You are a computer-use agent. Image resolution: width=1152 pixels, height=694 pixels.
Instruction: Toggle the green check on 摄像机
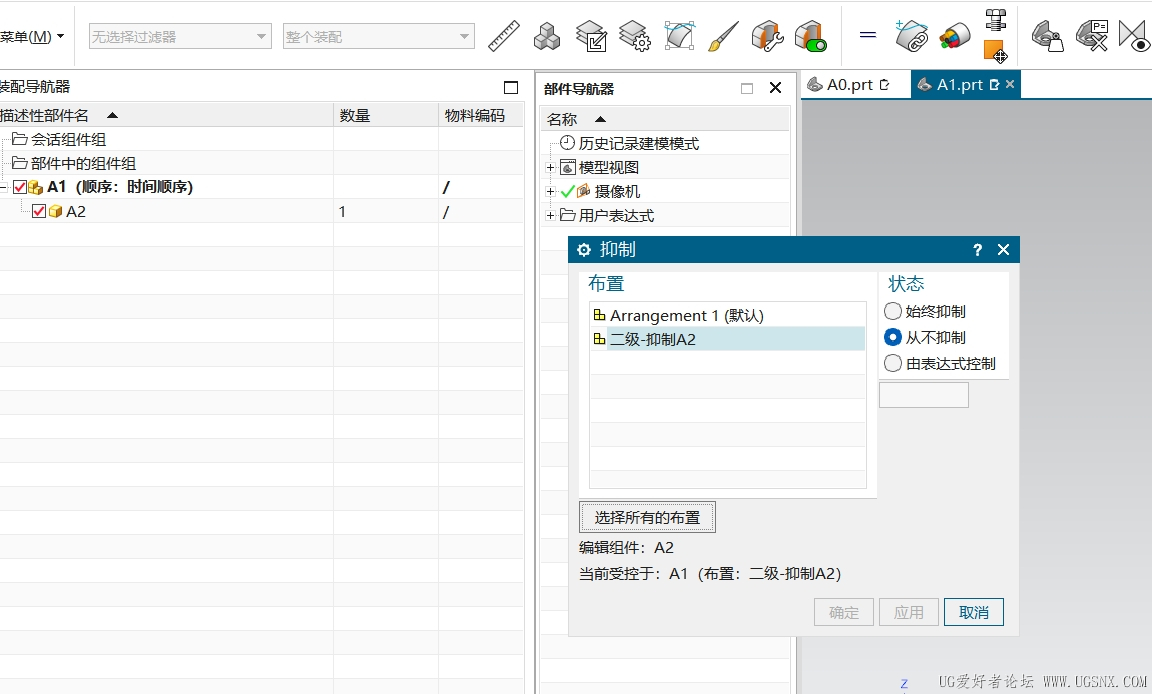[568, 192]
